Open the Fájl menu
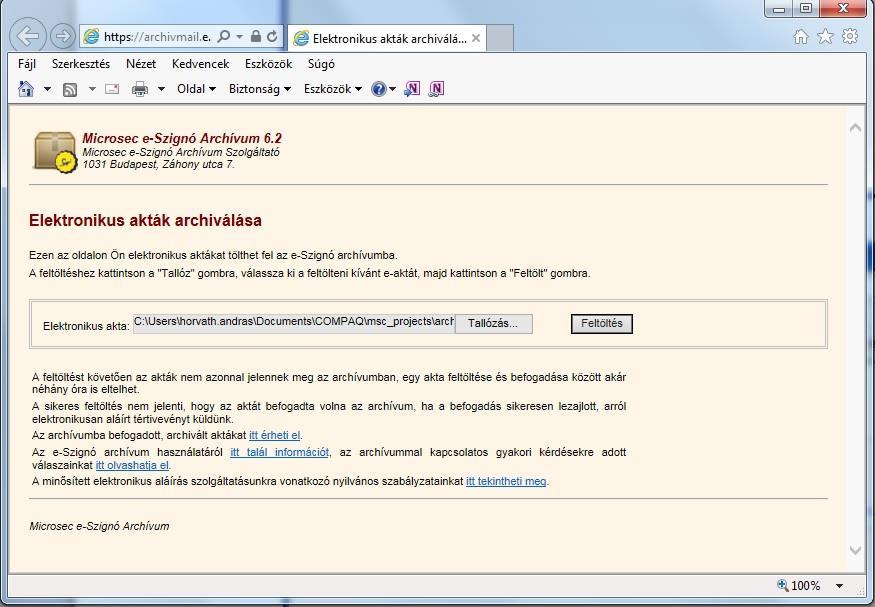Viewport: 875px width, 607px height. (27, 64)
